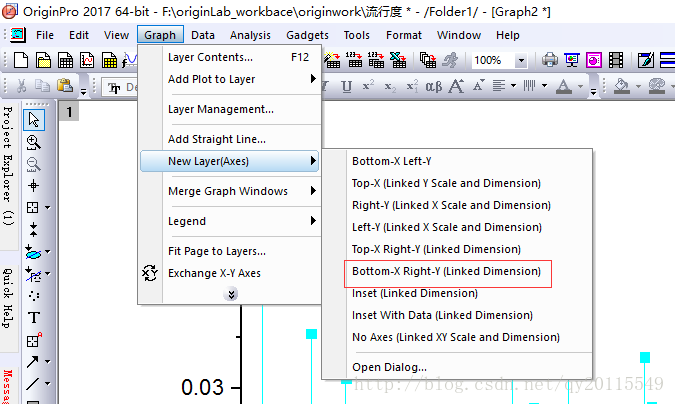Image resolution: width=675 pixels, height=404 pixels.
Task: Click the New Folder icon
Action: click(43, 60)
